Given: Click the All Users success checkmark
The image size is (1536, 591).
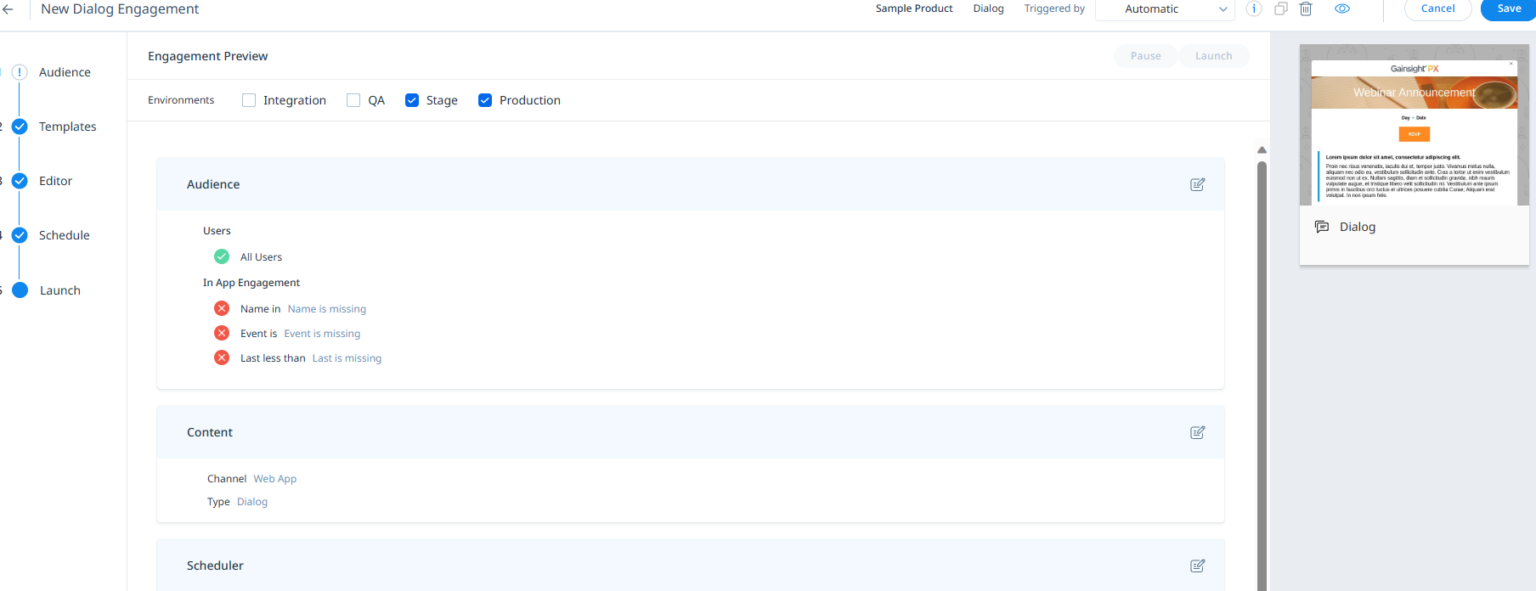Looking at the screenshot, I should tap(221, 256).
